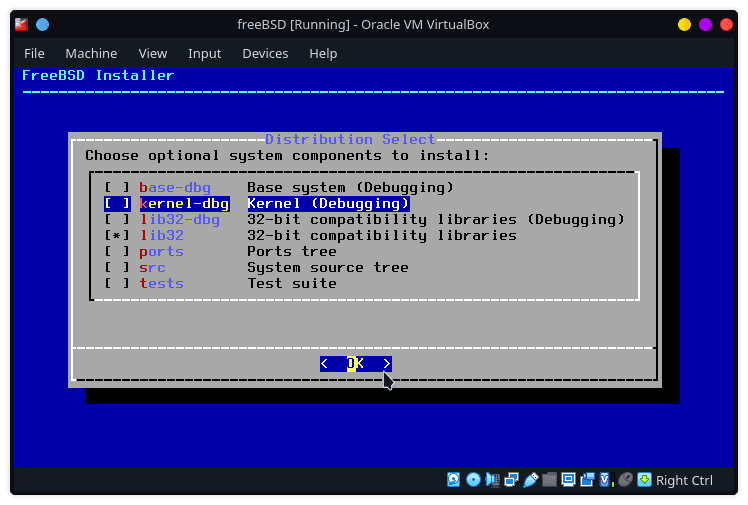Open the Input menu
The width and height of the screenshot is (748, 505).
(x=204, y=53)
